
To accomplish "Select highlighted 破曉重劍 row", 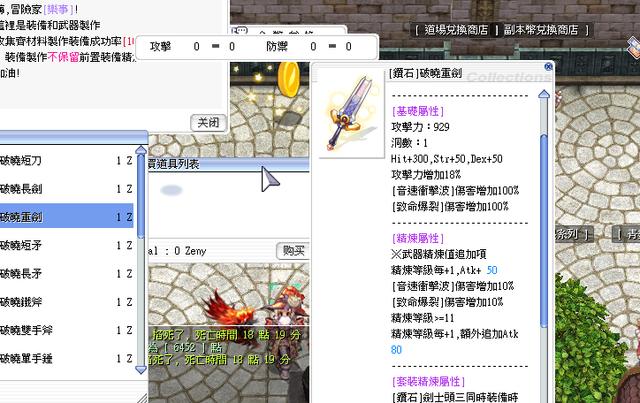I will coord(67,217).
